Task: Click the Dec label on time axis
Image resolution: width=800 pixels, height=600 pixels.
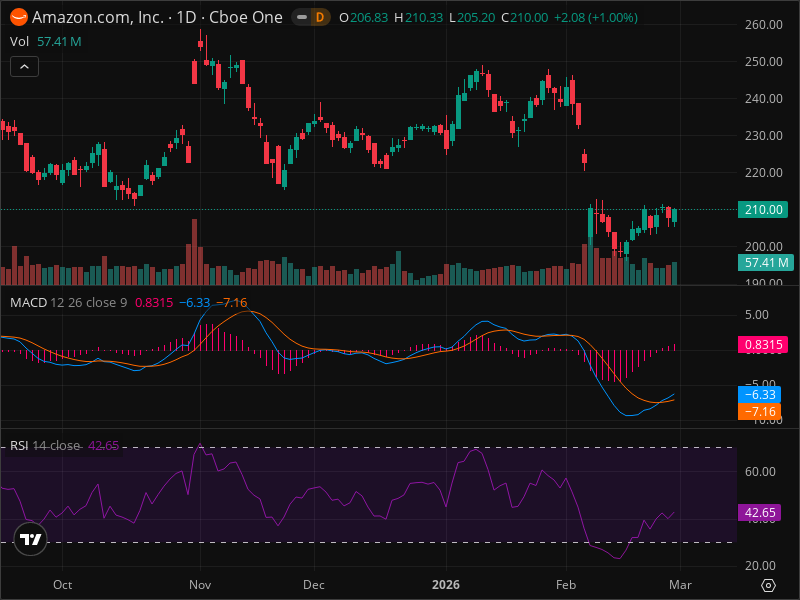Action: (x=314, y=585)
